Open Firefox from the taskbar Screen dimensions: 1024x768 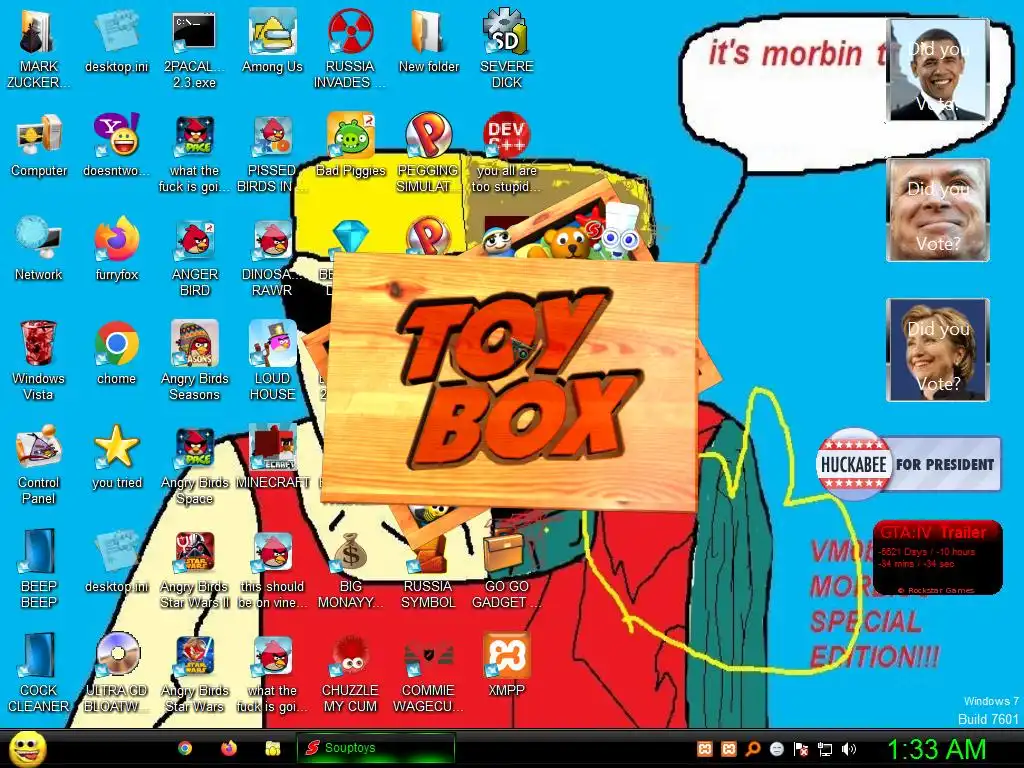229,748
